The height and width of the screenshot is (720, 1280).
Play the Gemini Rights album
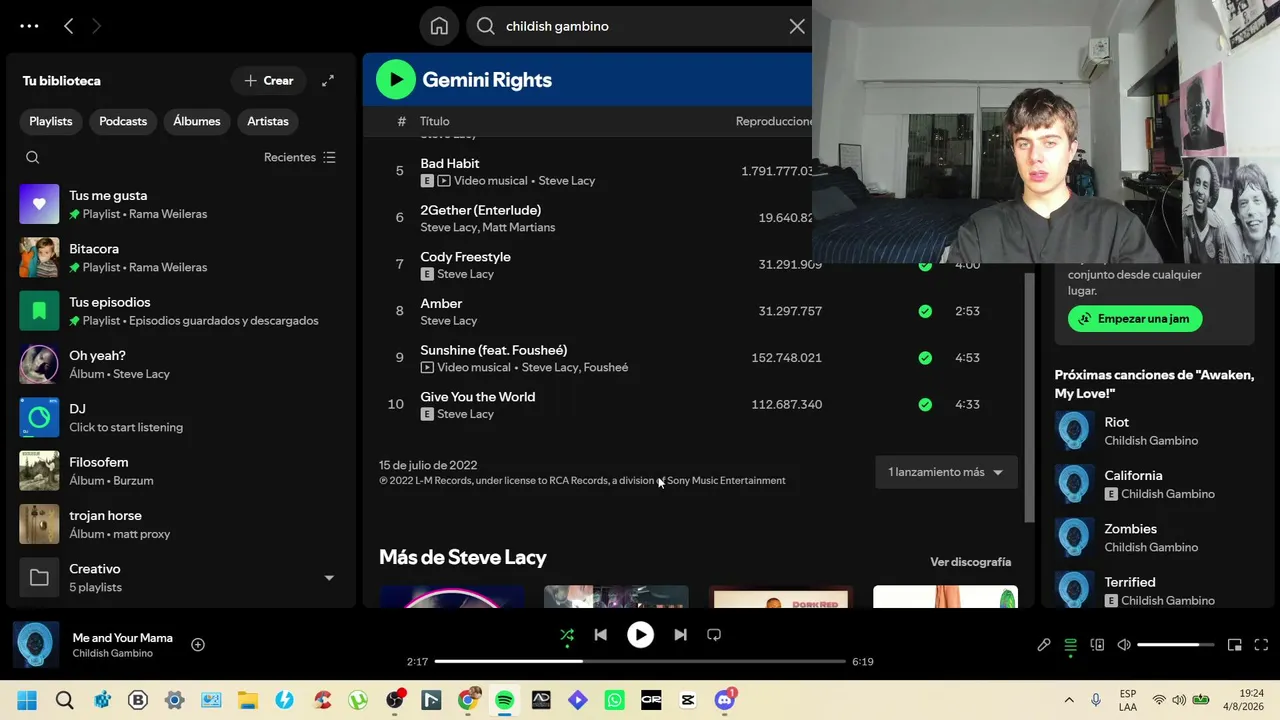(x=396, y=80)
